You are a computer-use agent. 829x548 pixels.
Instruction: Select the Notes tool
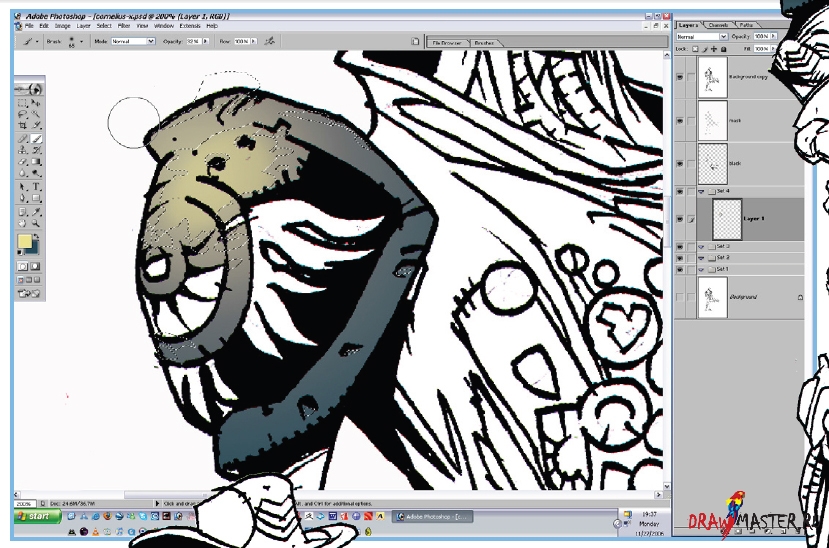23,212
